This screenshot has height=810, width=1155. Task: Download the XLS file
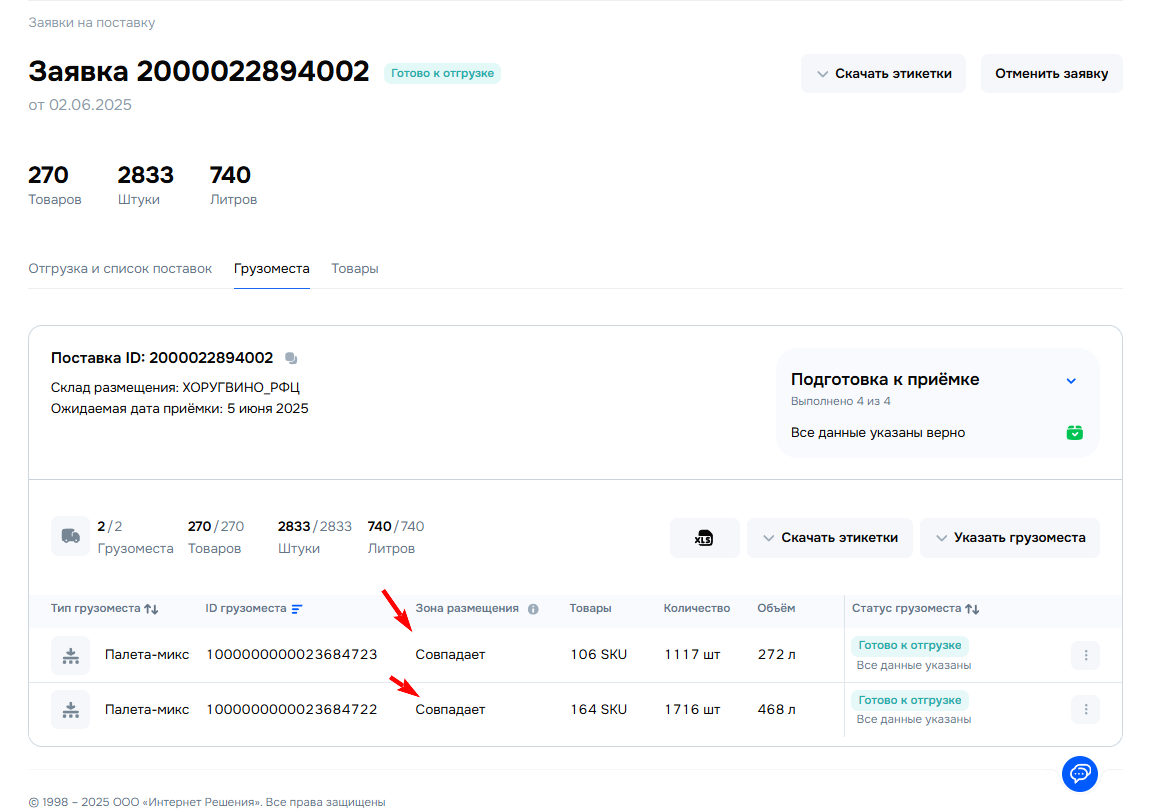(704, 538)
